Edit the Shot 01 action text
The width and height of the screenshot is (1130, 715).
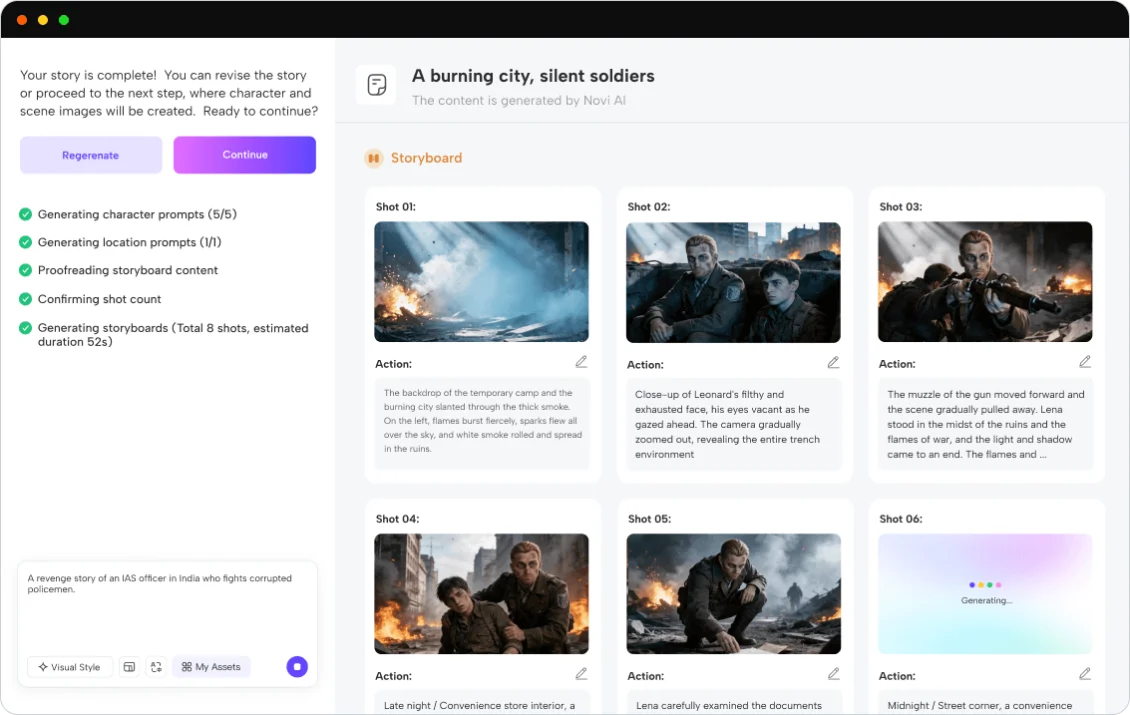click(581, 362)
